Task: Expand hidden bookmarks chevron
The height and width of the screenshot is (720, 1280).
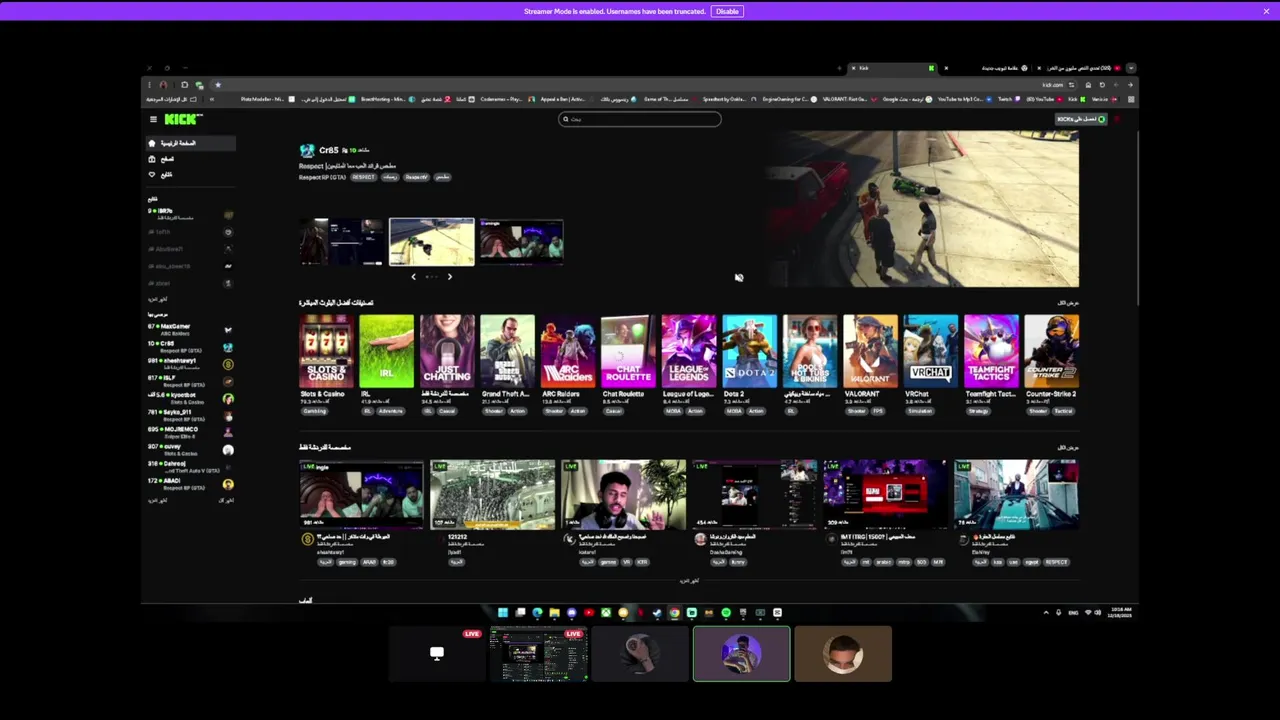Action: pos(211,100)
